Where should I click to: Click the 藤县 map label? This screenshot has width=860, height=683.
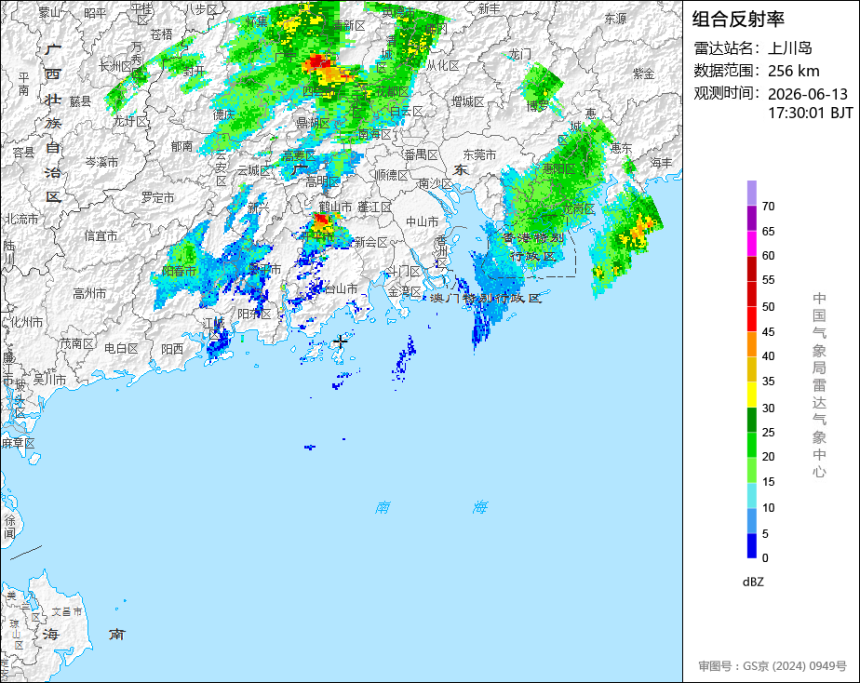80,101
